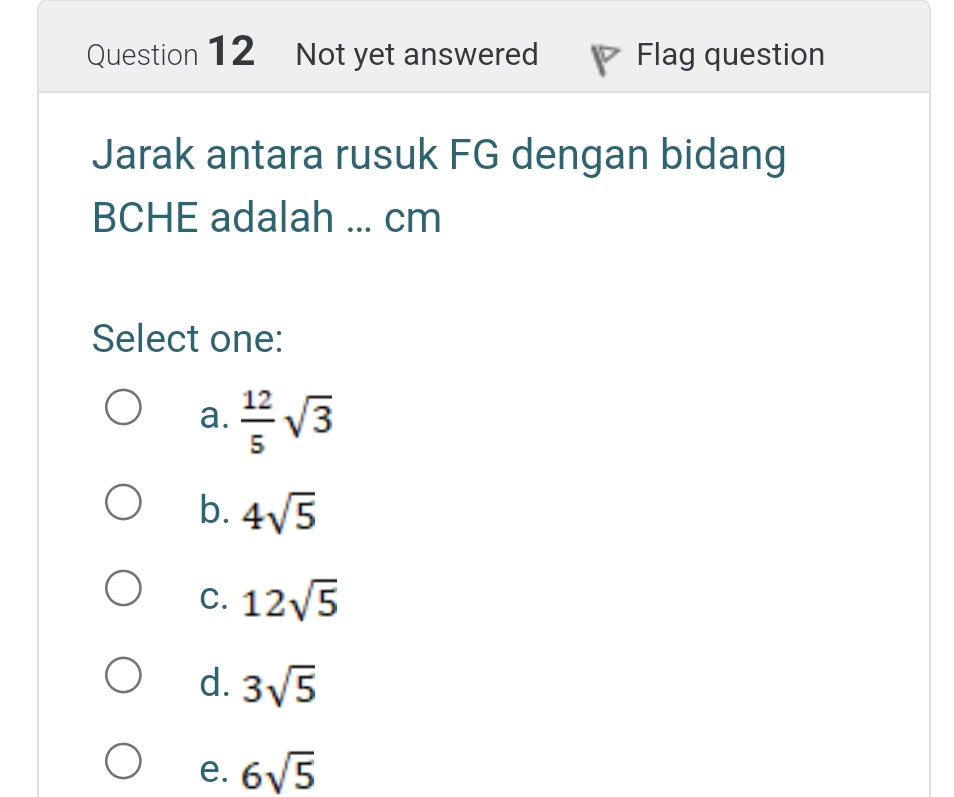
Task: Click the 'BCHE adalah ... cm' question line
Action: [x=267, y=218]
